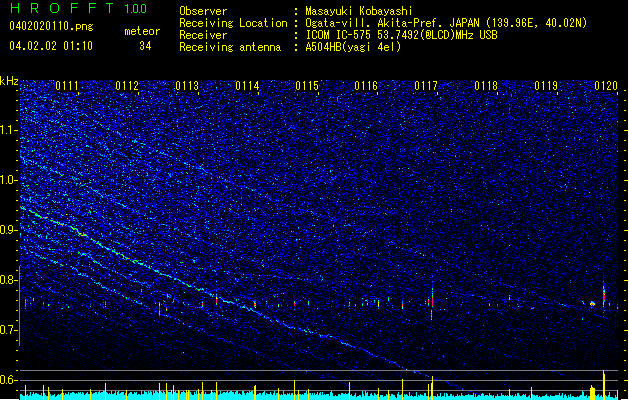Click the meteor count value 34

(145, 46)
